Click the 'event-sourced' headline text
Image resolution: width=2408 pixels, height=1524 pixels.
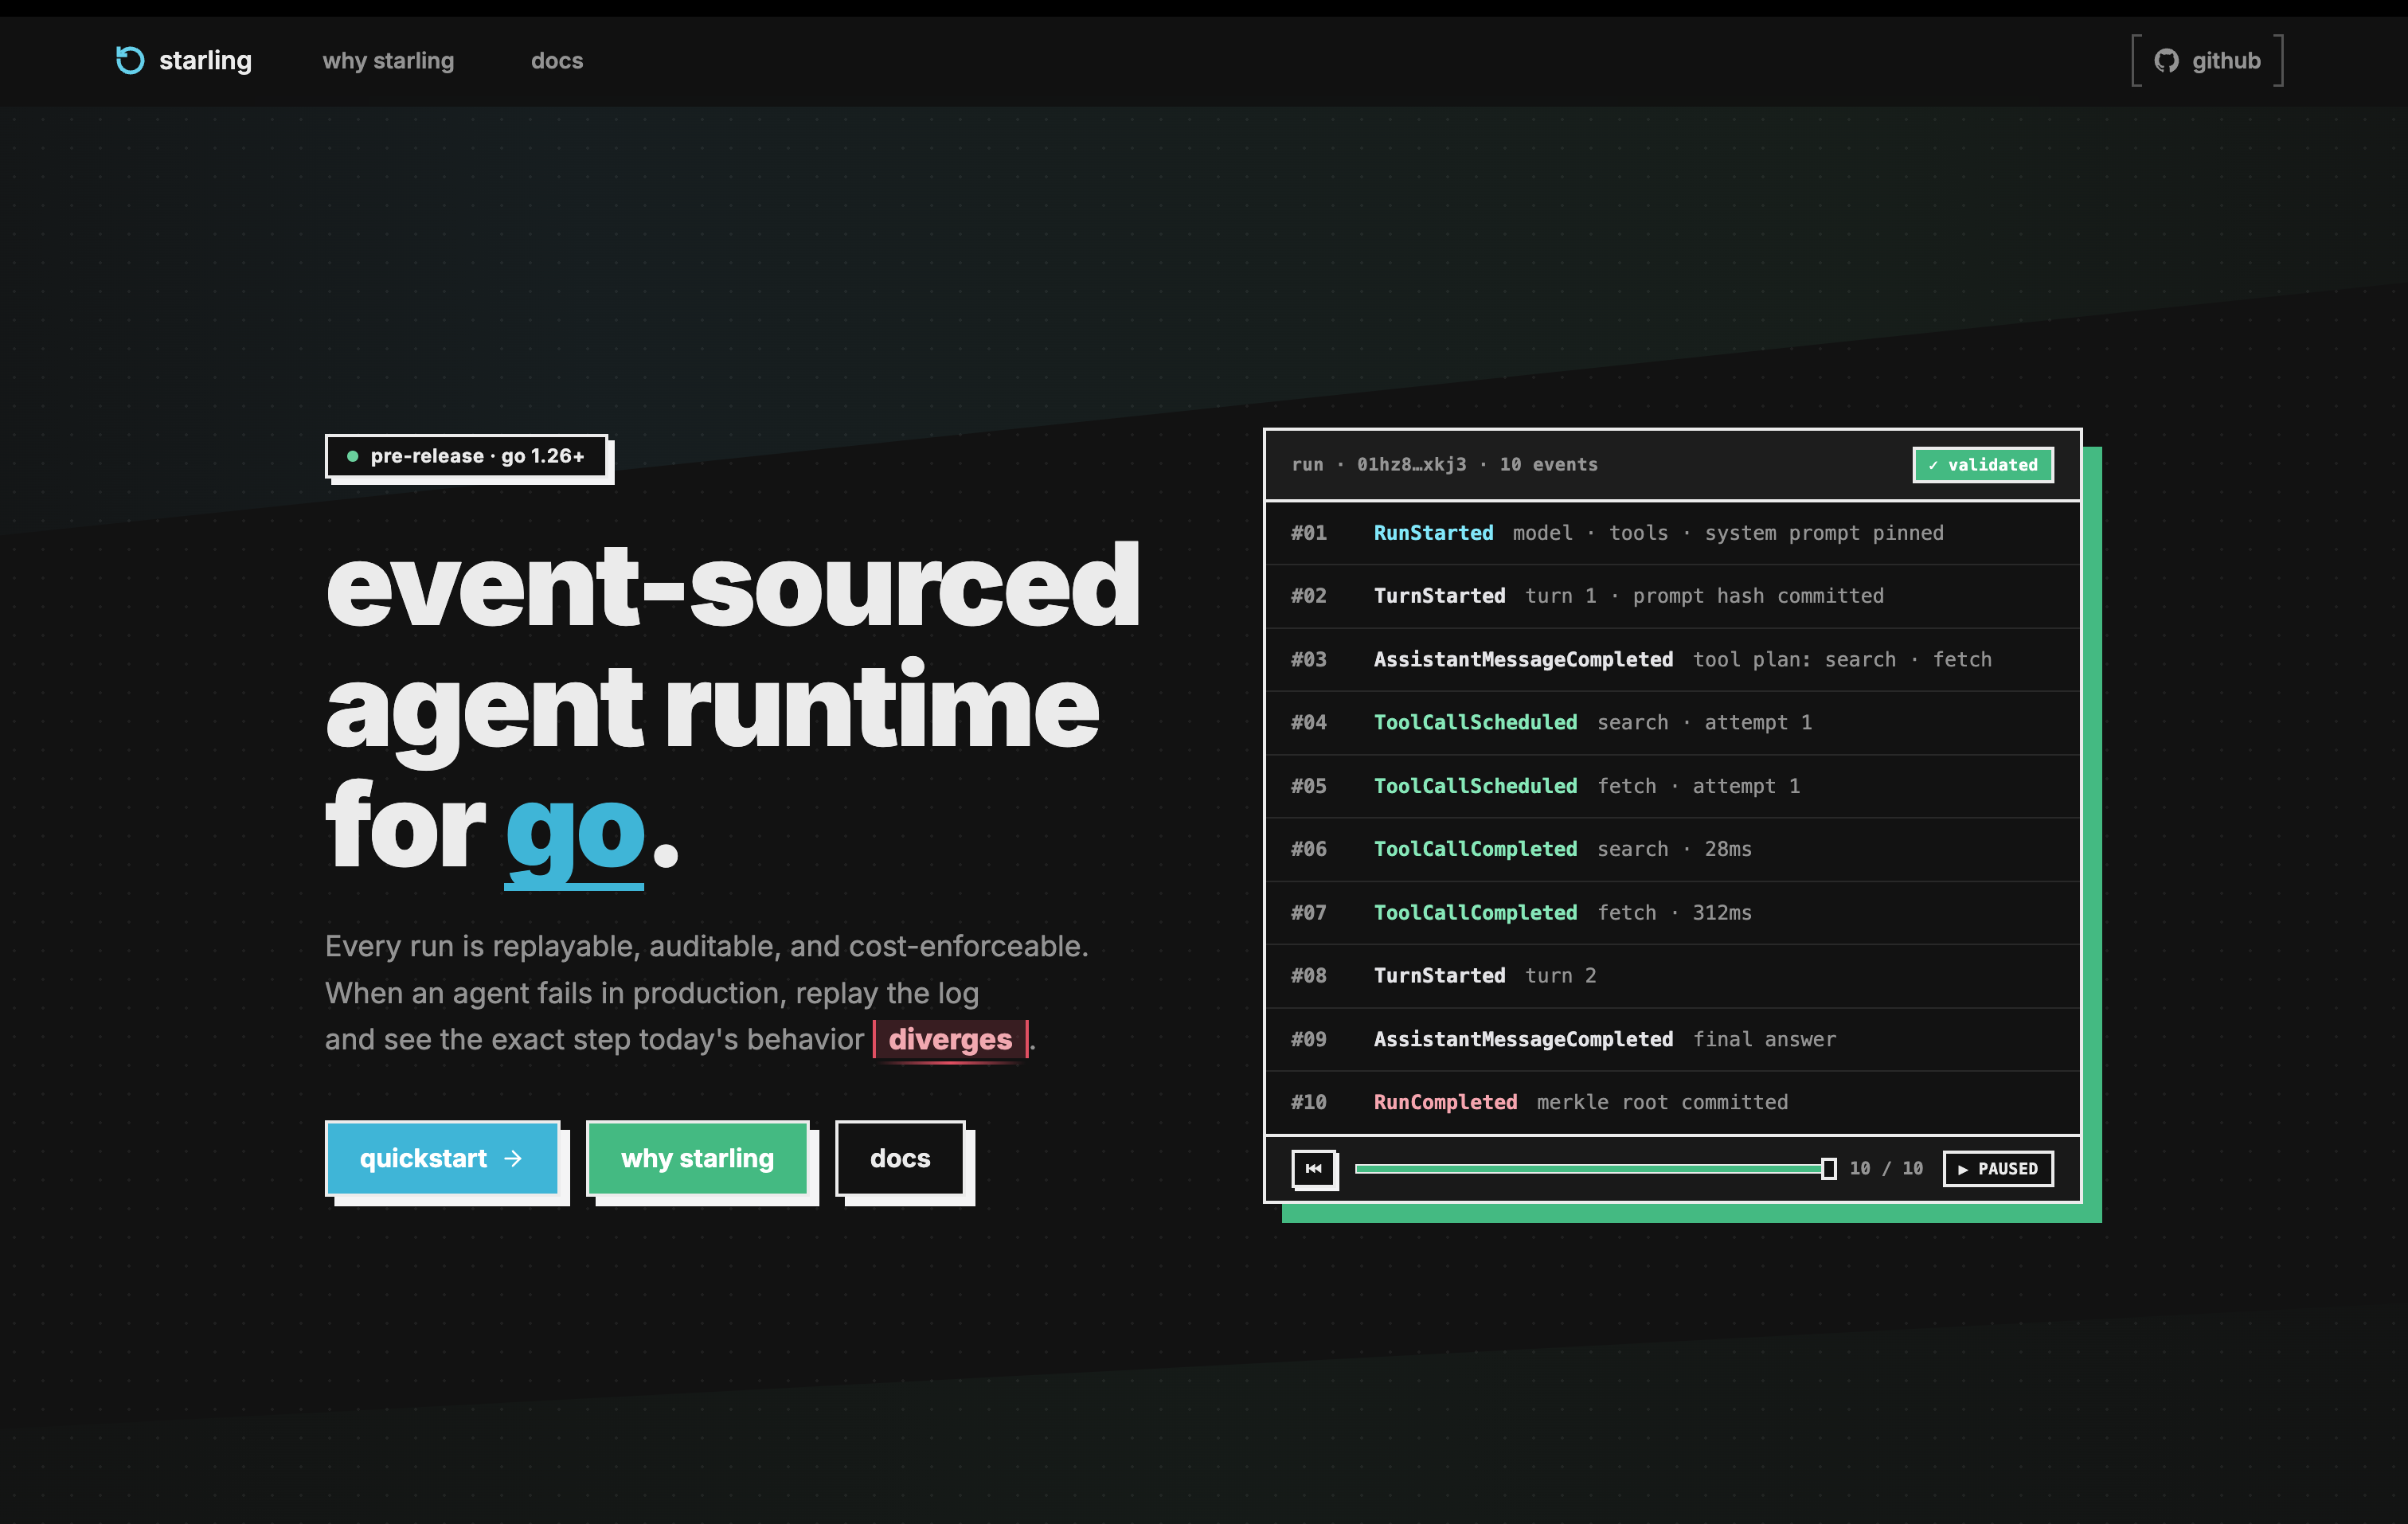(x=732, y=586)
